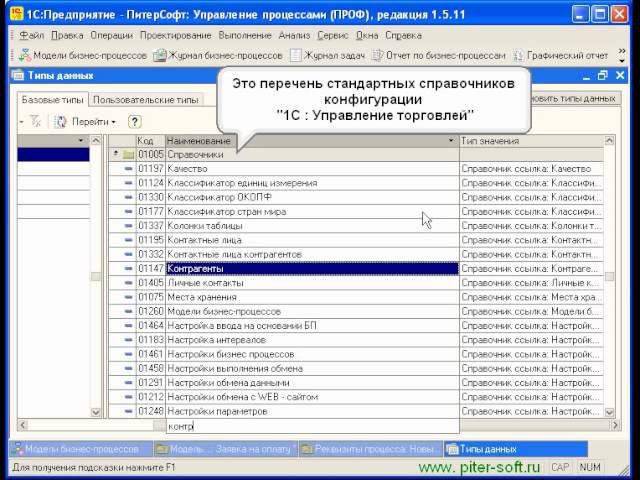This screenshot has height=480, width=640.
Task: Open the left pane header dropdown arrow
Action: 80,140
